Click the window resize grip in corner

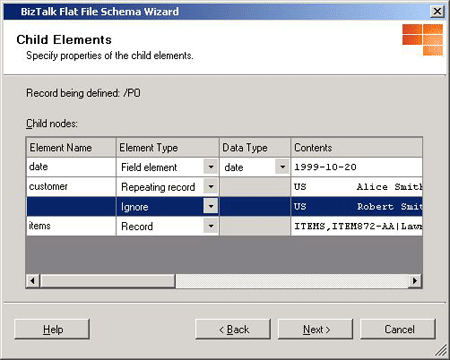(441, 351)
